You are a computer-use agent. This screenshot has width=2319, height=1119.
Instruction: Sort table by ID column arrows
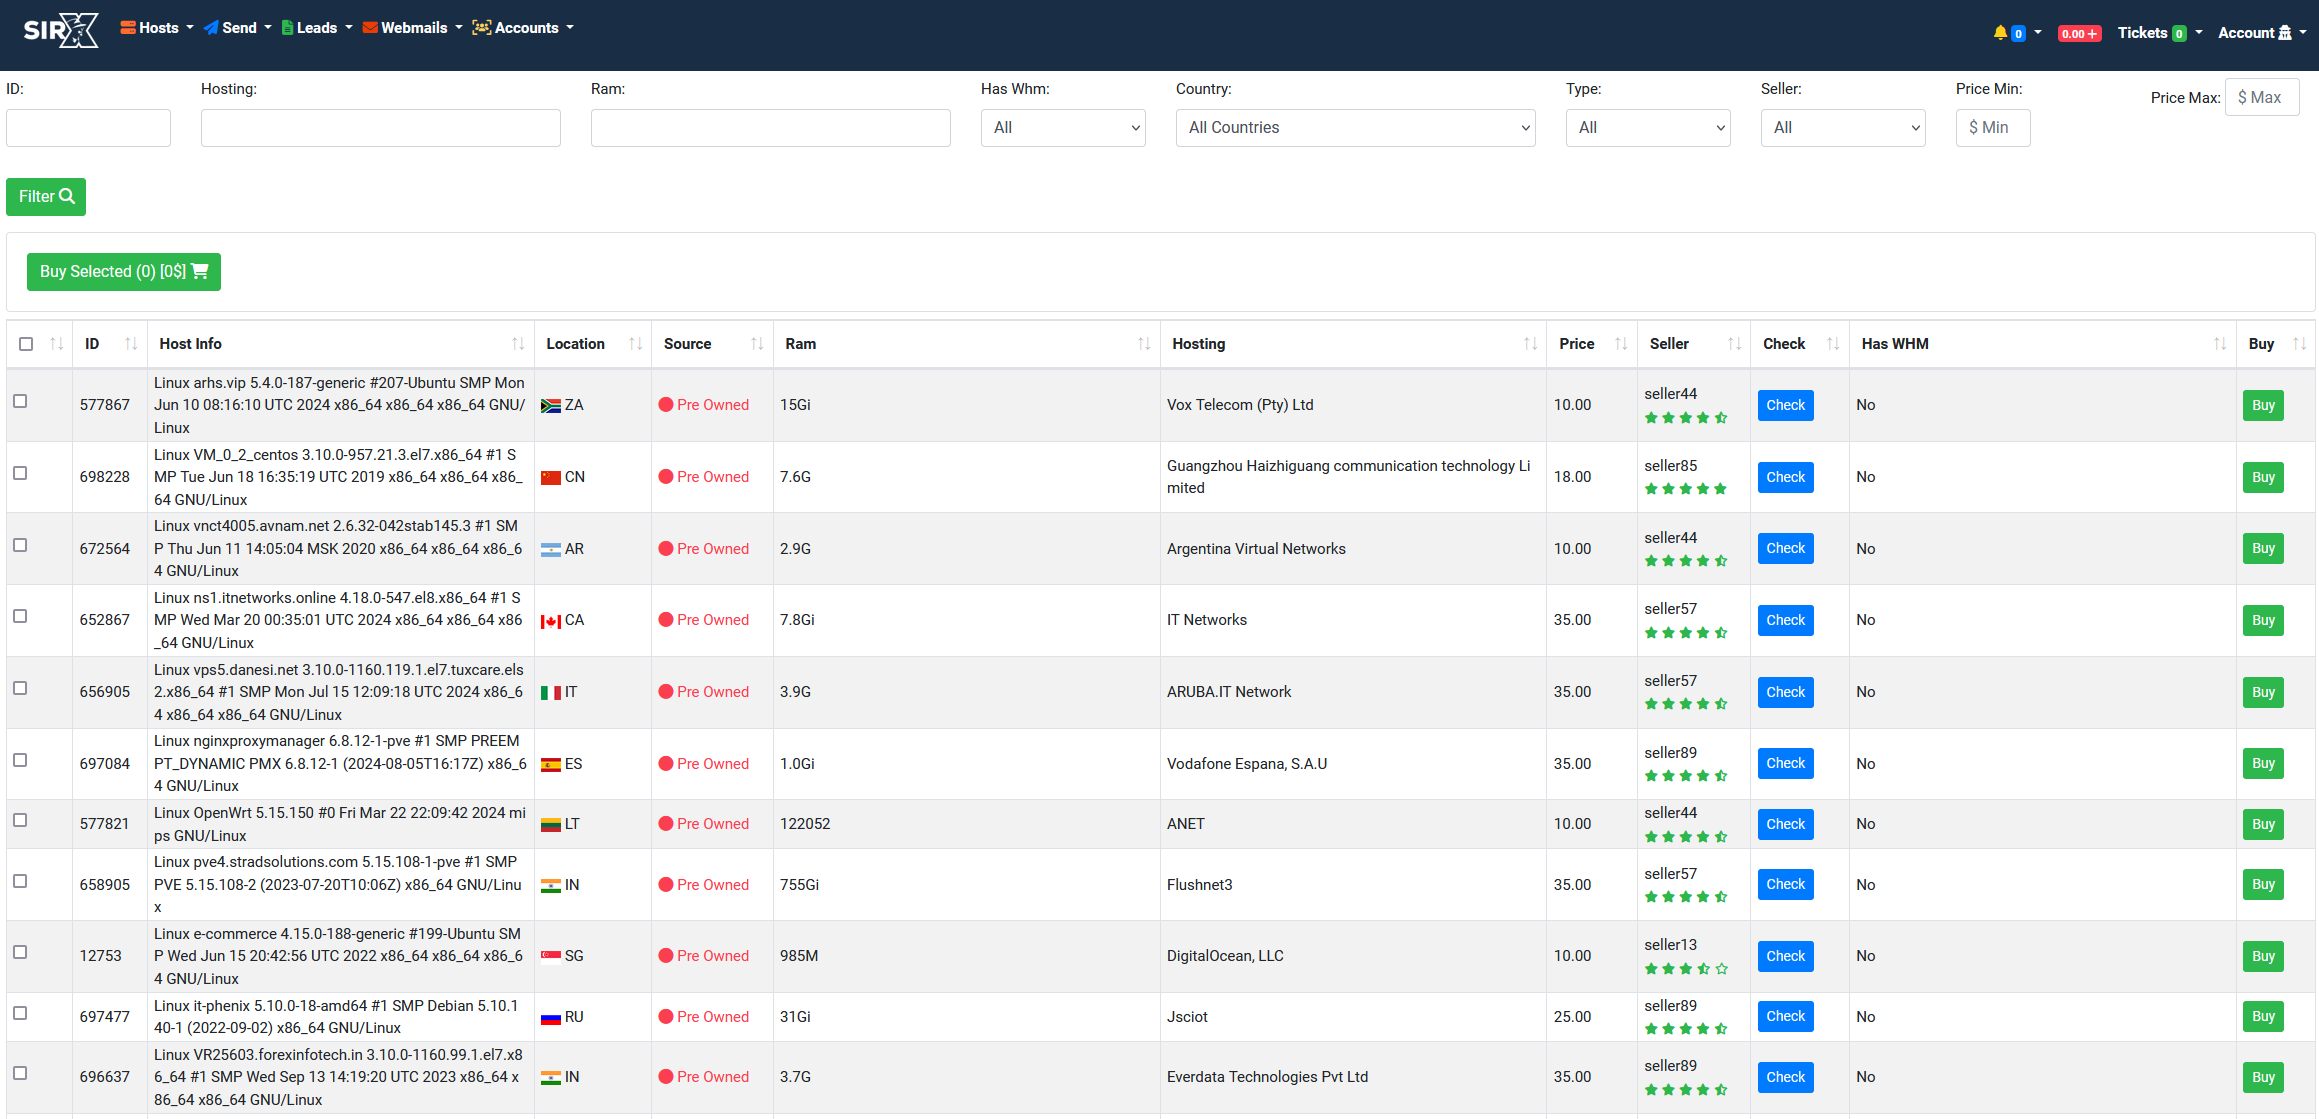point(131,344)
